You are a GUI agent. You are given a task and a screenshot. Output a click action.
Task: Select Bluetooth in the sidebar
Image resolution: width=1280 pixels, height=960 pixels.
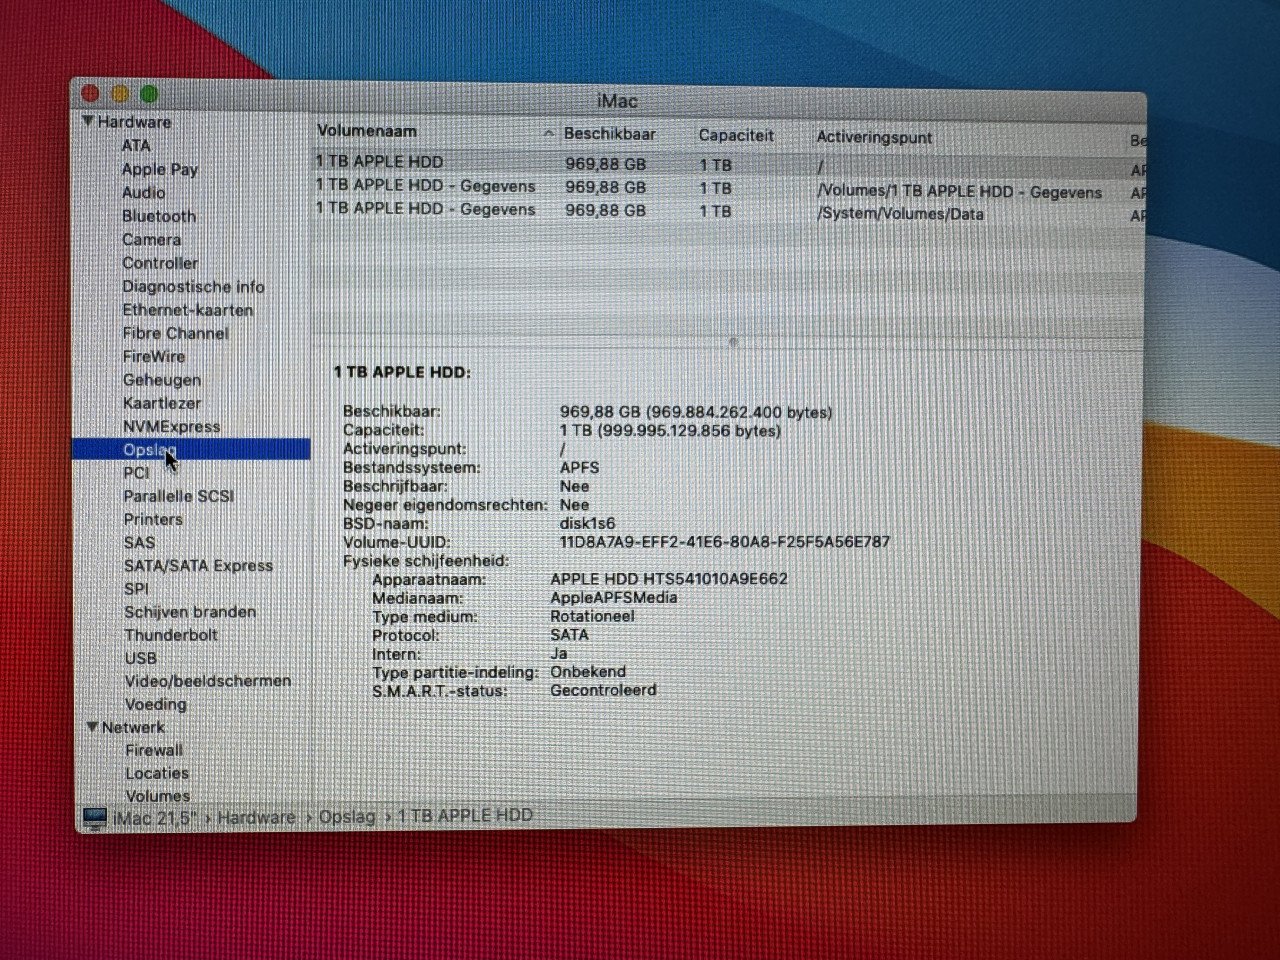click(159, 216)
